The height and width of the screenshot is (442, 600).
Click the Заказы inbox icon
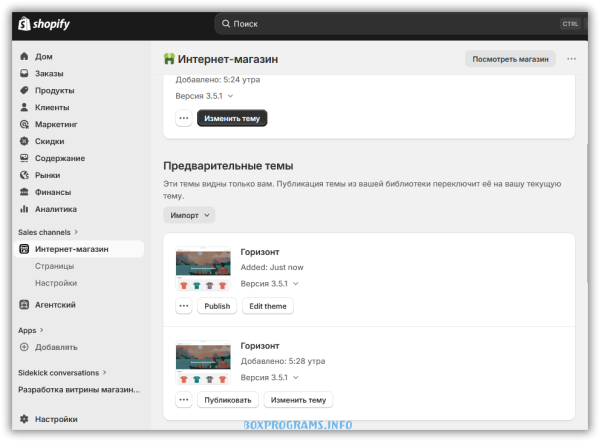pos(24,73)
